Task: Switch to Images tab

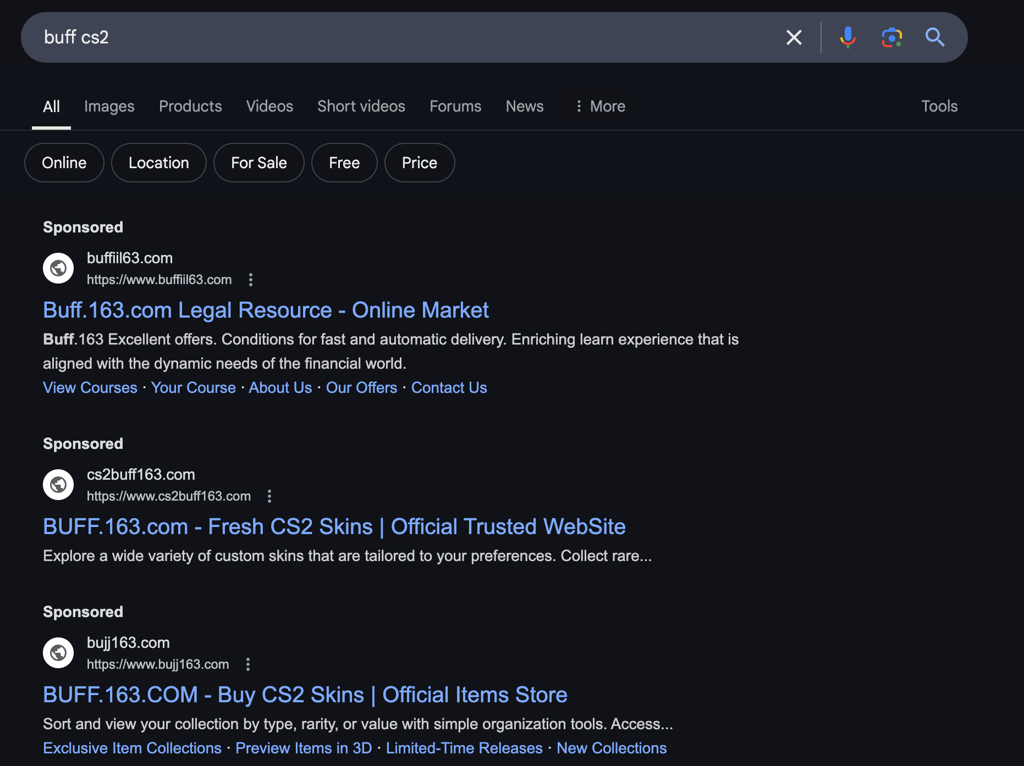Action: 109,106
